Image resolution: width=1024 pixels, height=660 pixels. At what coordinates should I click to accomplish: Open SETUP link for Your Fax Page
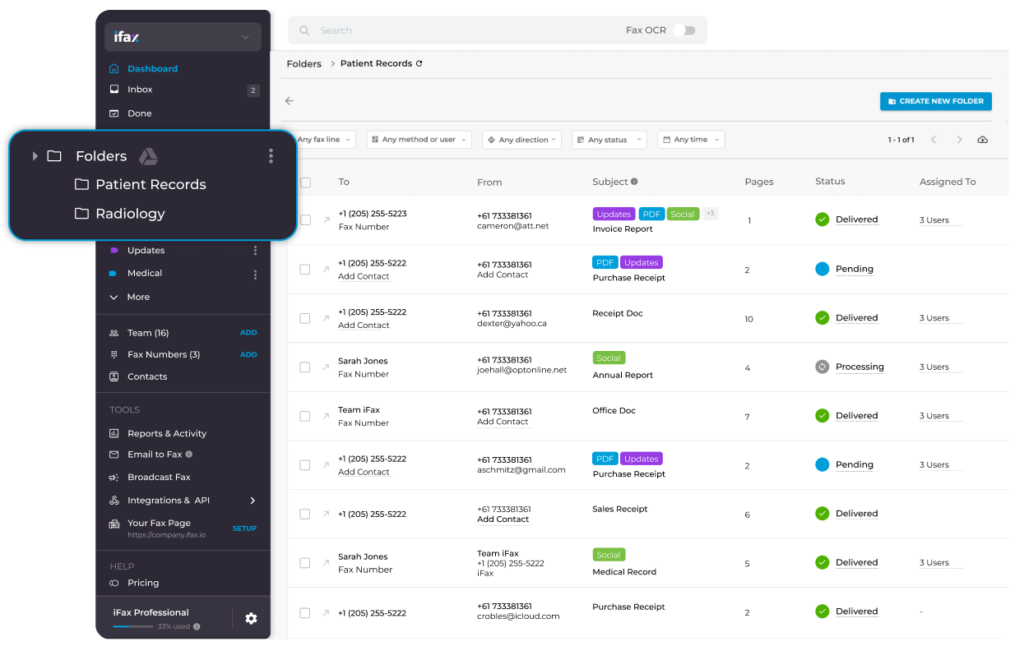tap(244, 528)
